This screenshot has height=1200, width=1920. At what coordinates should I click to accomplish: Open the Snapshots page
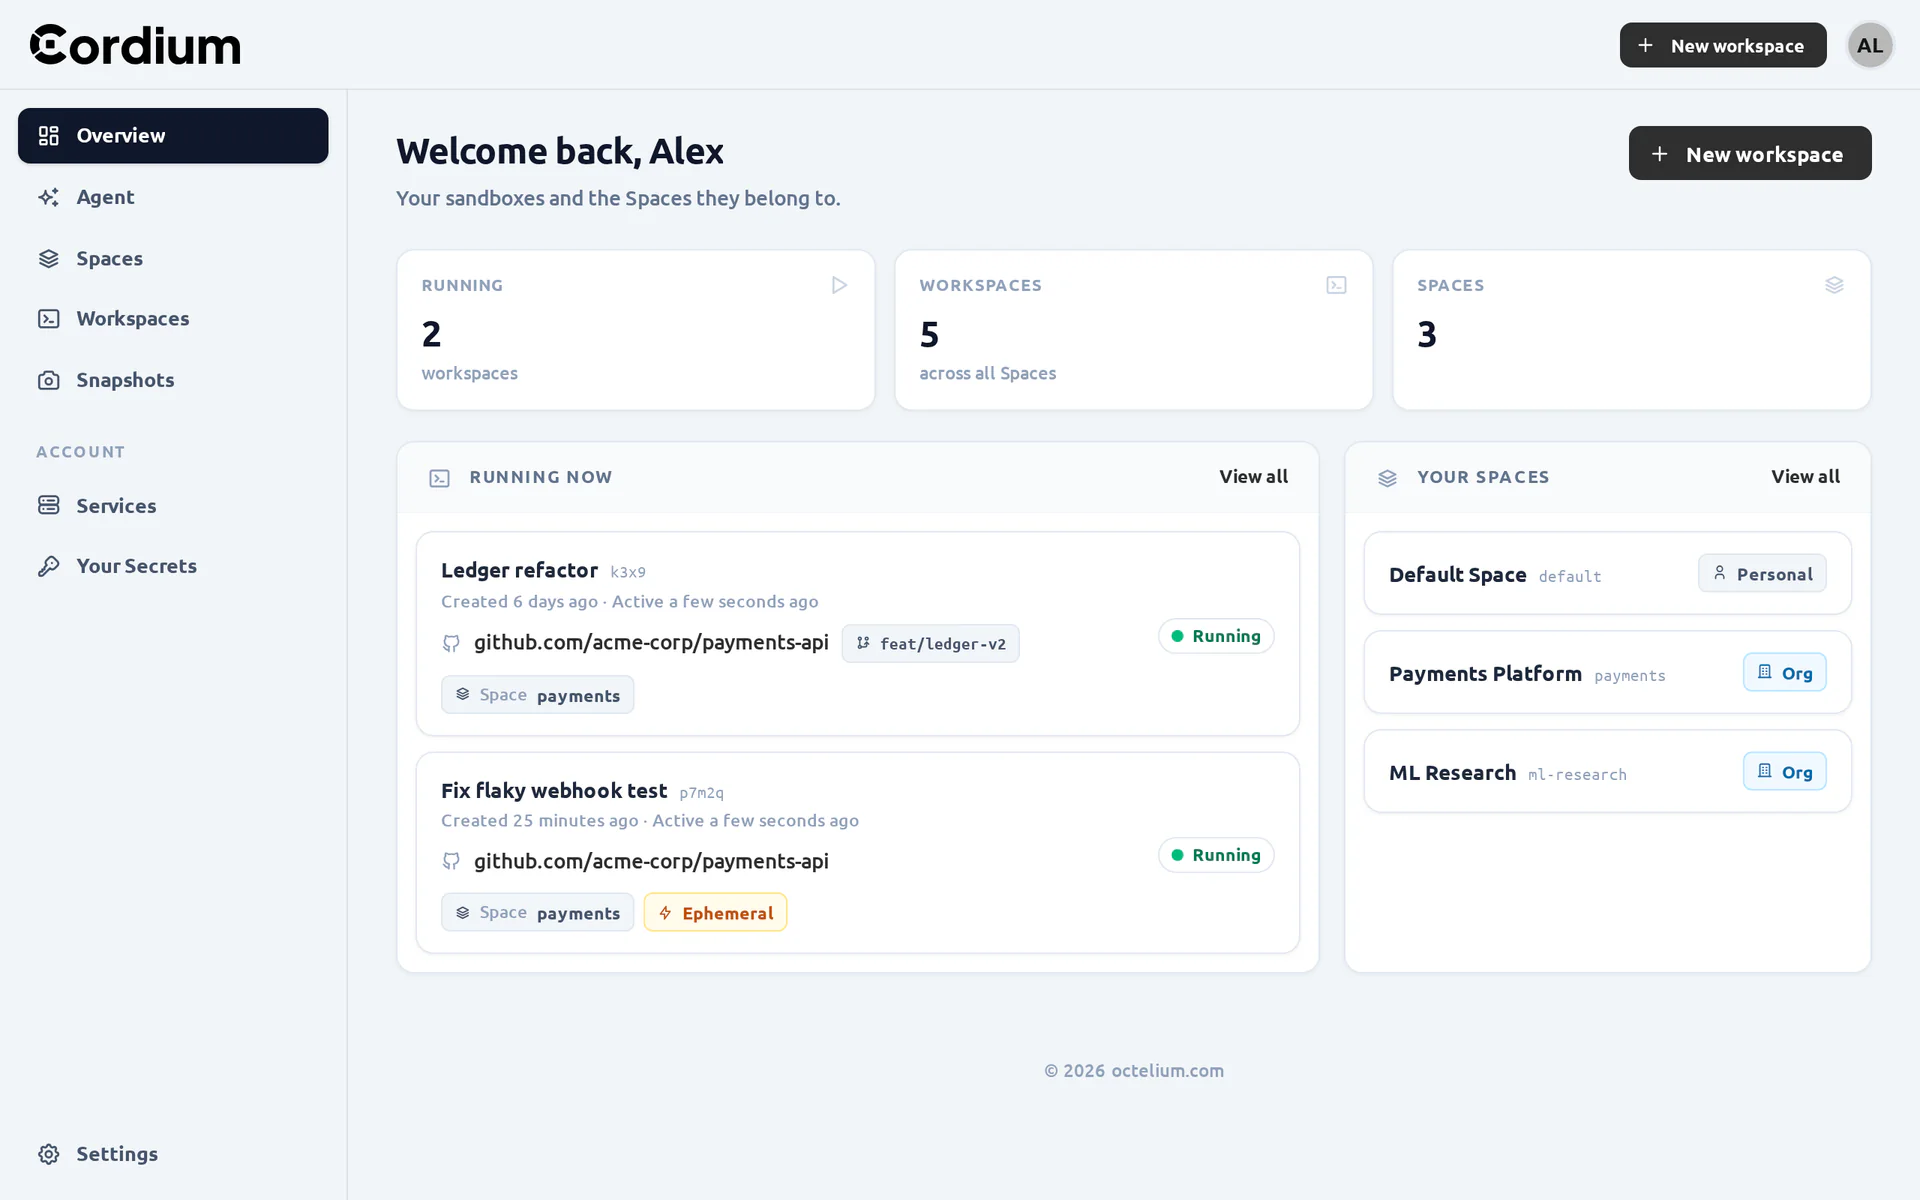click(173, 380)
